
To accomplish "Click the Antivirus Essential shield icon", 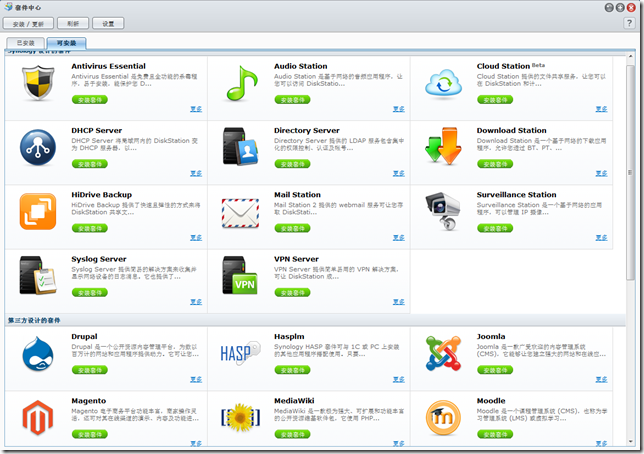I will click(38, 83).
